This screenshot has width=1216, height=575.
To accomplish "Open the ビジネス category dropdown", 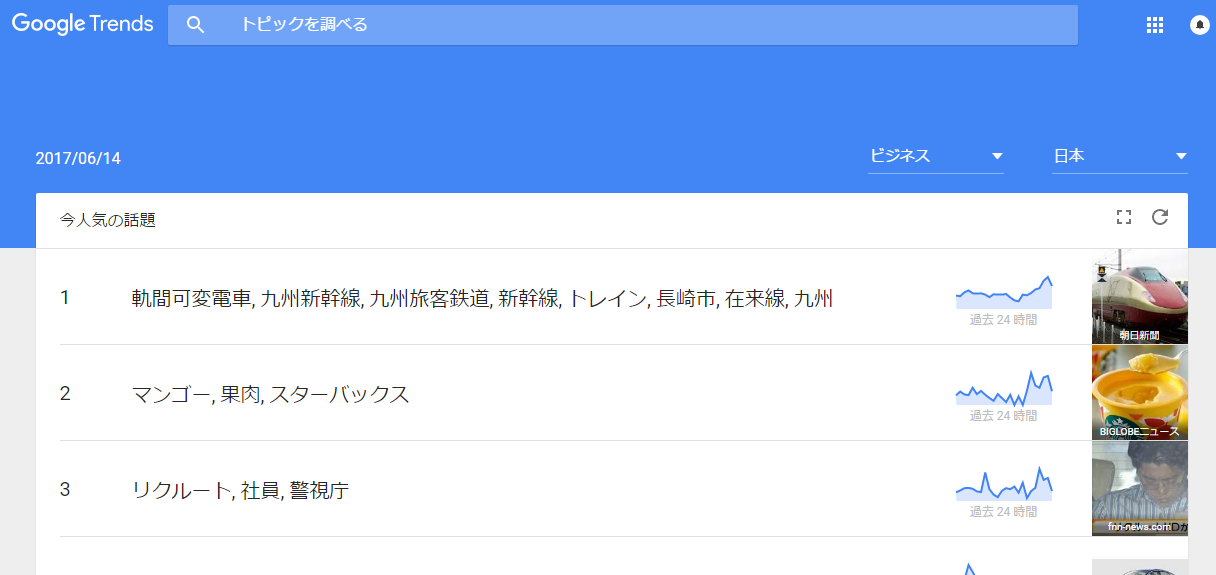I will (x=934, y=156).
